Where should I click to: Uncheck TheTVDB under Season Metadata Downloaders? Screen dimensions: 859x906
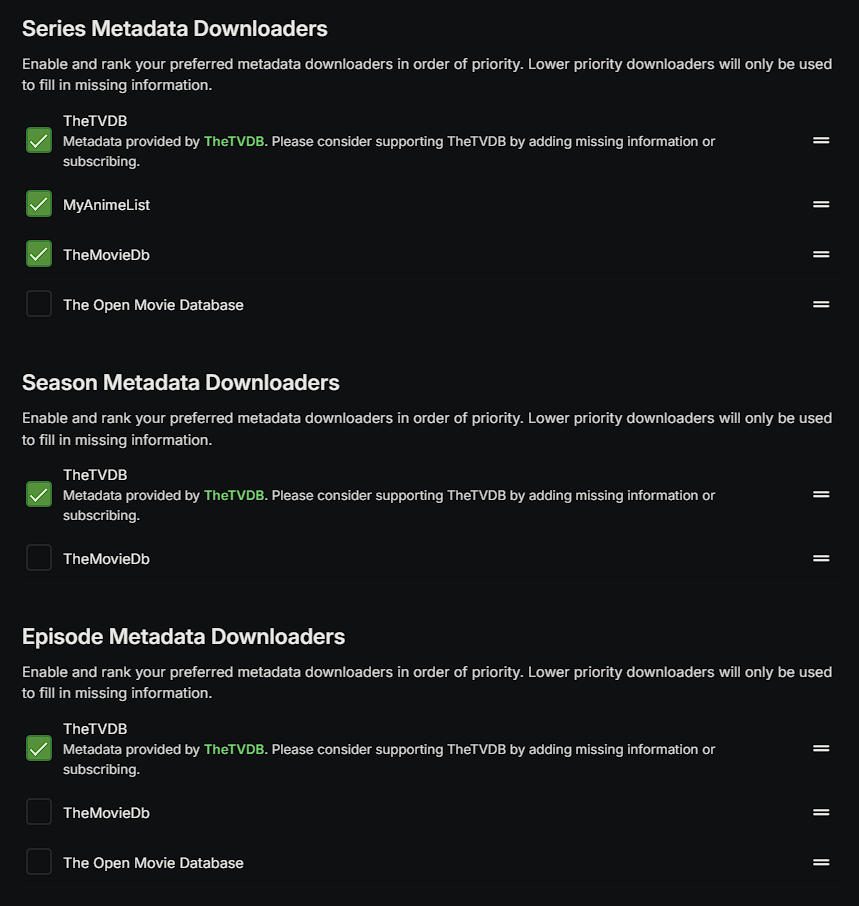tap(39, 494)
